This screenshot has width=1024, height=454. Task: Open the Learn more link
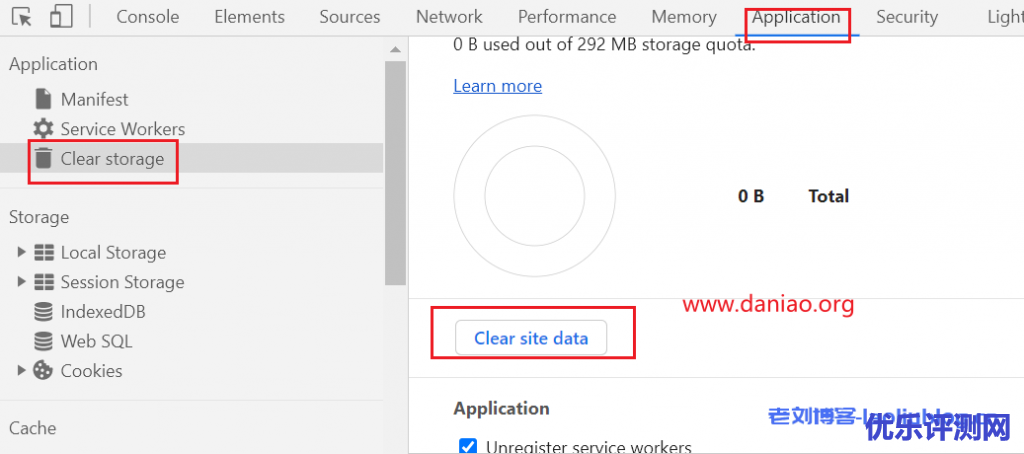click(x=497, y=86)
